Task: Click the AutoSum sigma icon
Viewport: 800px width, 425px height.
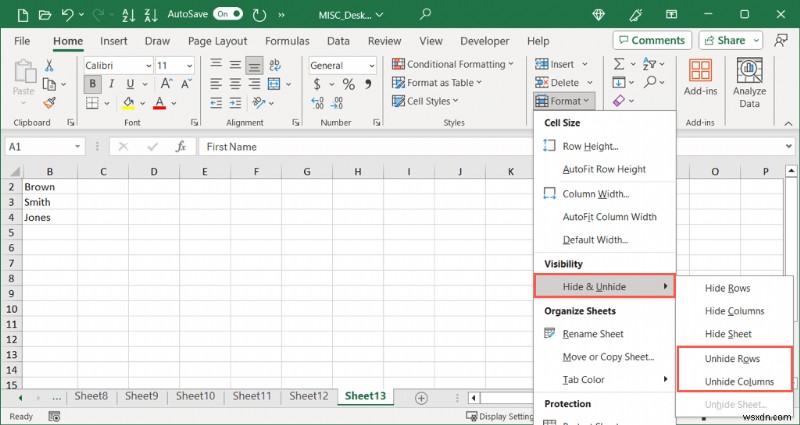Action: [x=618, y=64]
